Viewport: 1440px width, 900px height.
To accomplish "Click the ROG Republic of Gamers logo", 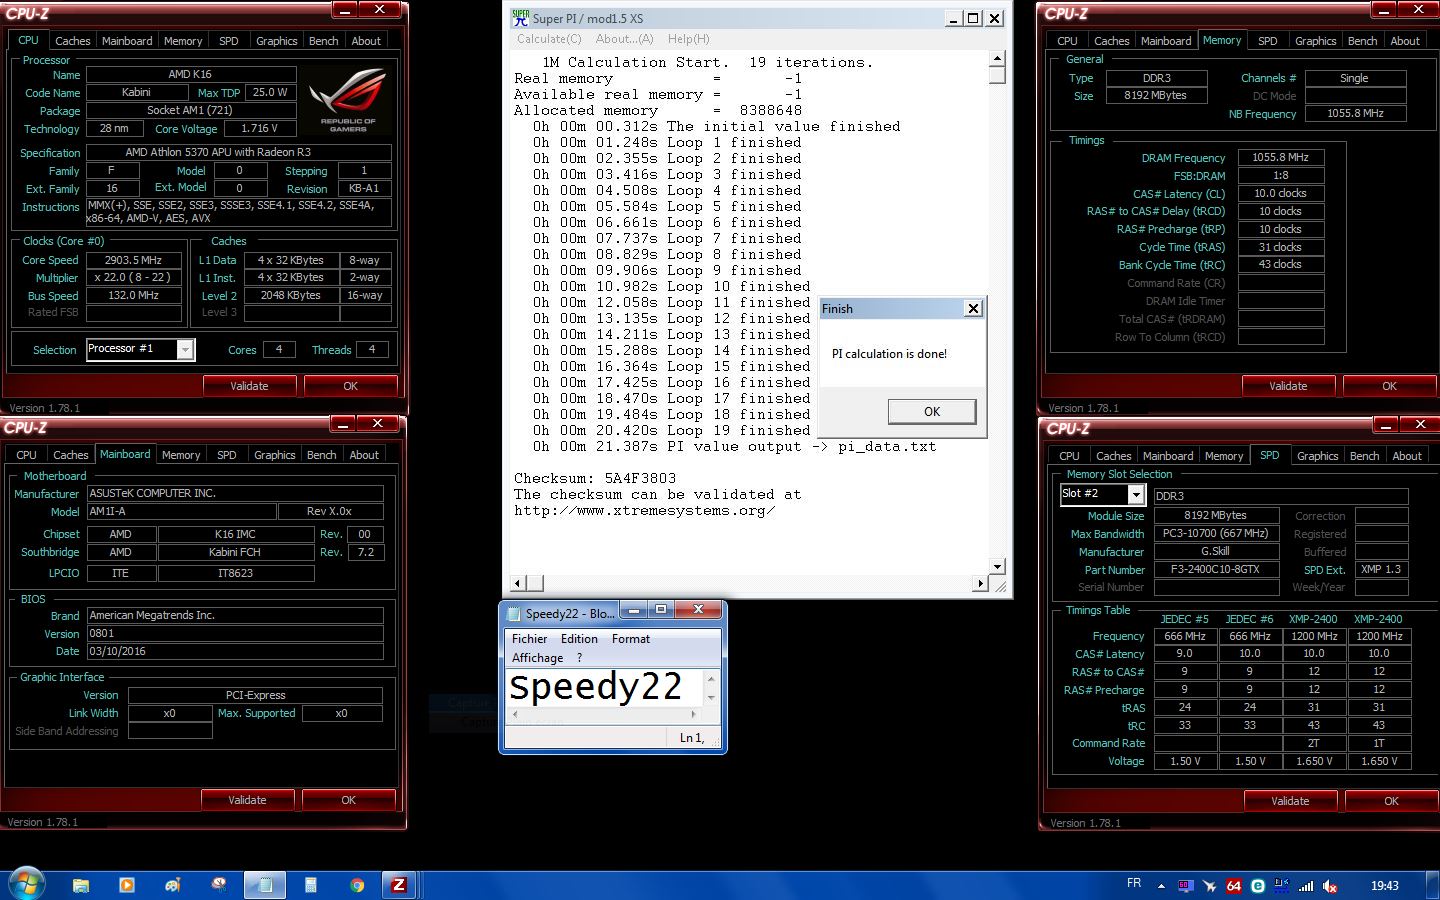I will pos(348,100).
